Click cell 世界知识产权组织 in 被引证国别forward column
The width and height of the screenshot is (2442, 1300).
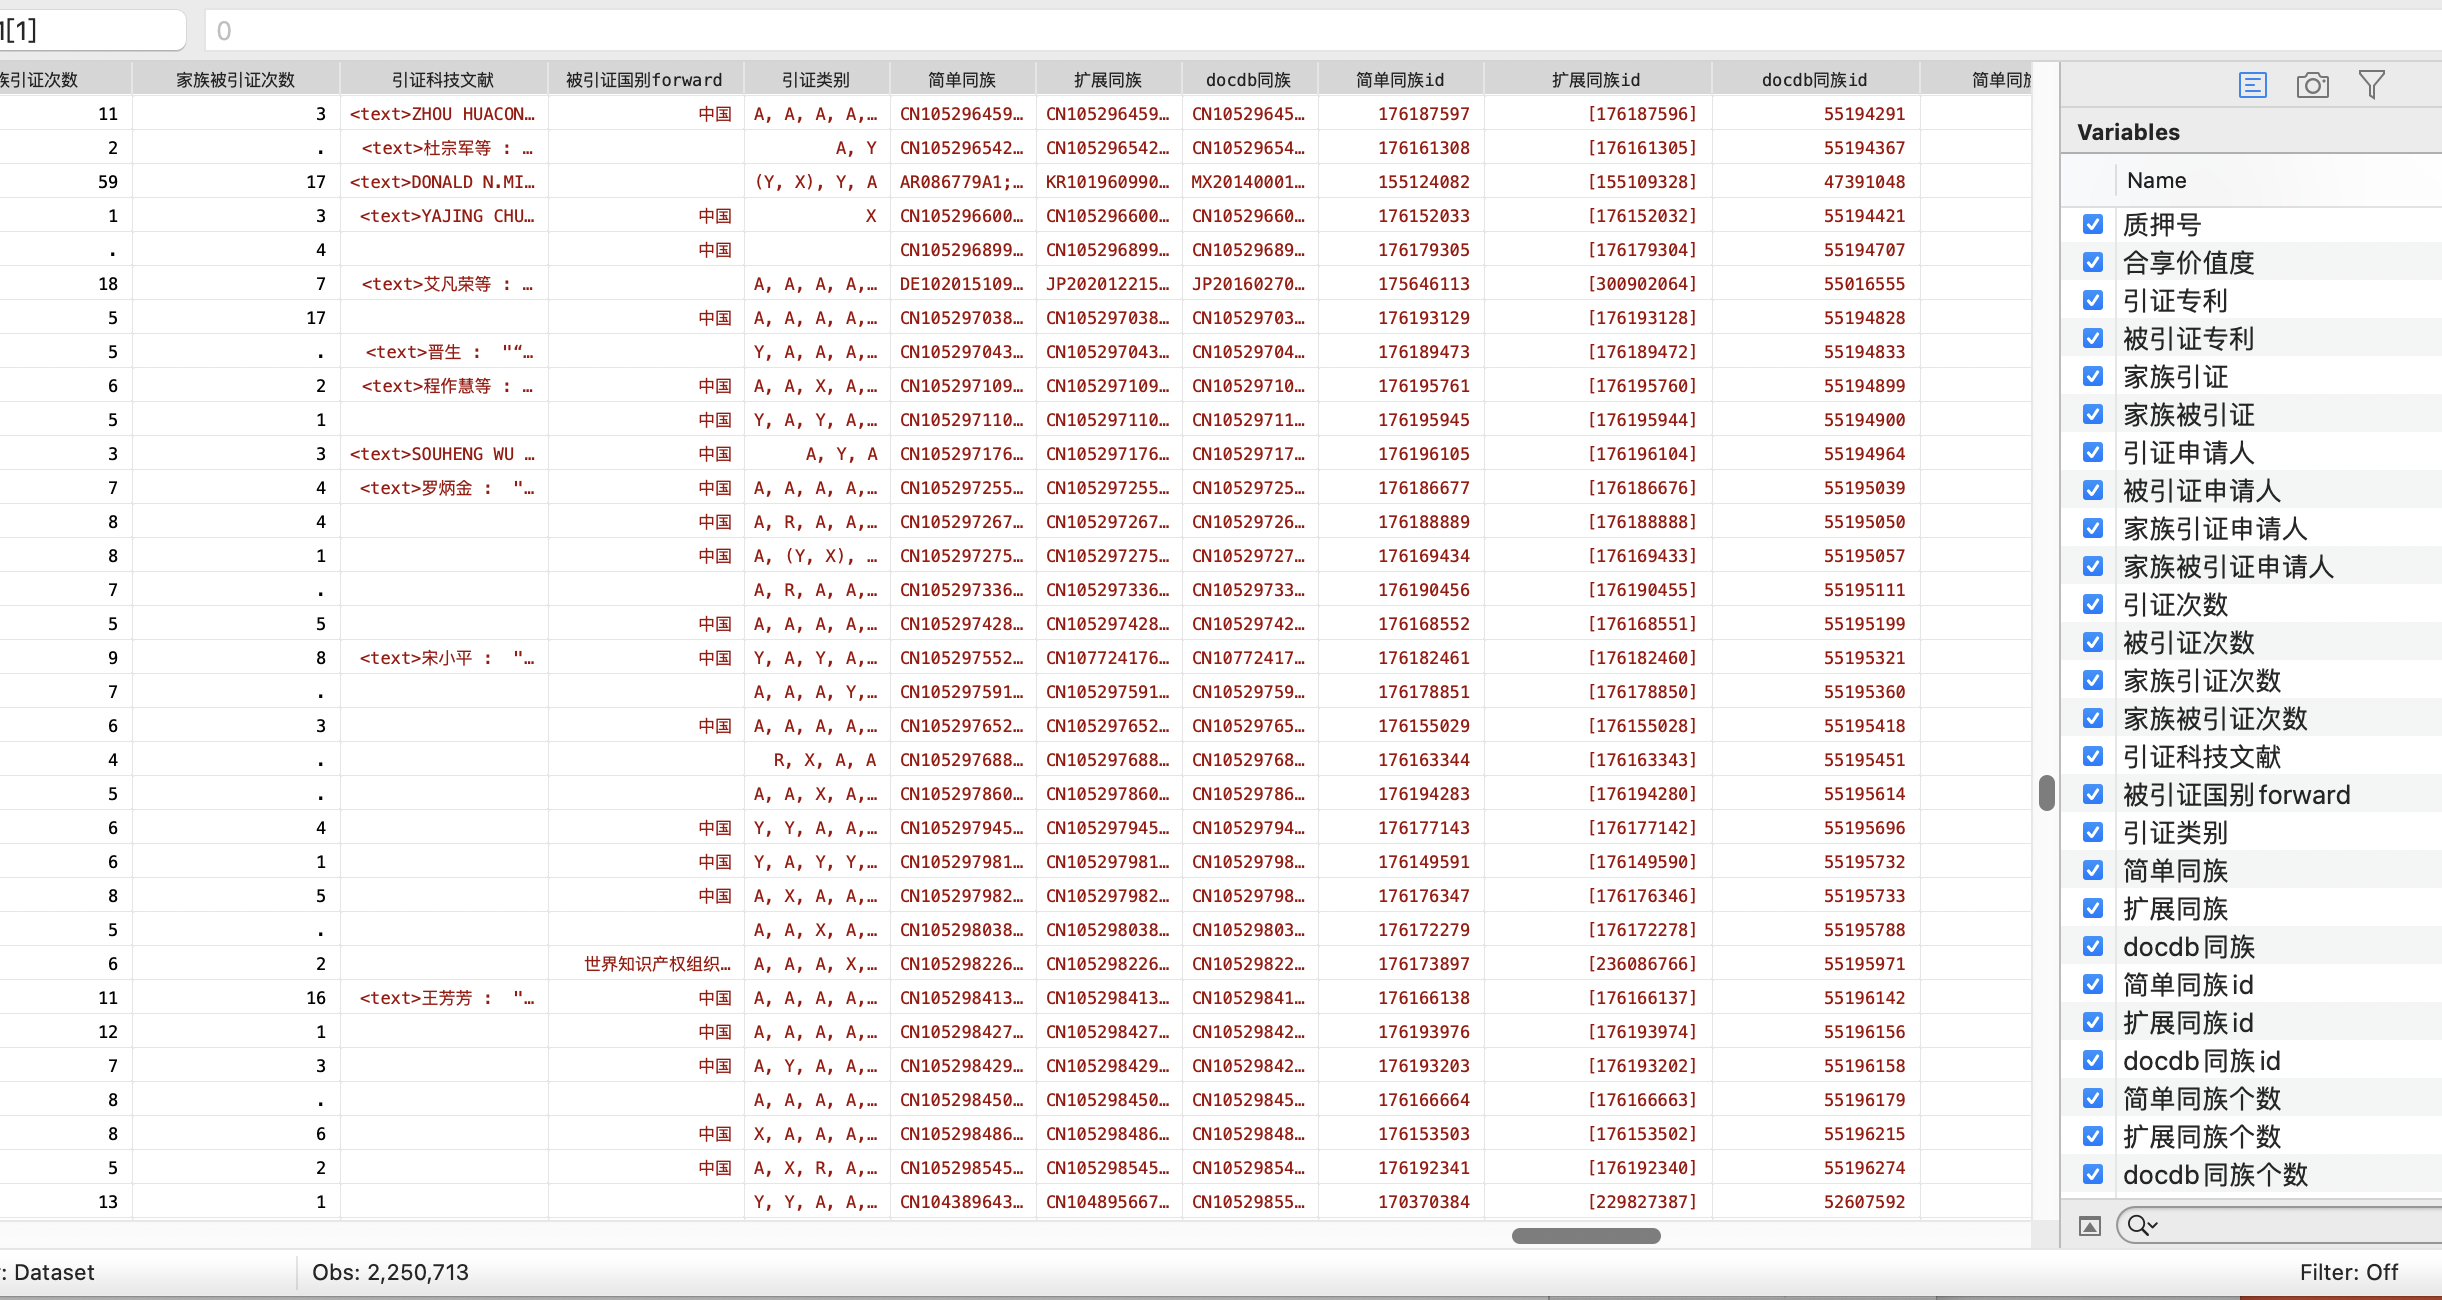(x=657, y=964)
